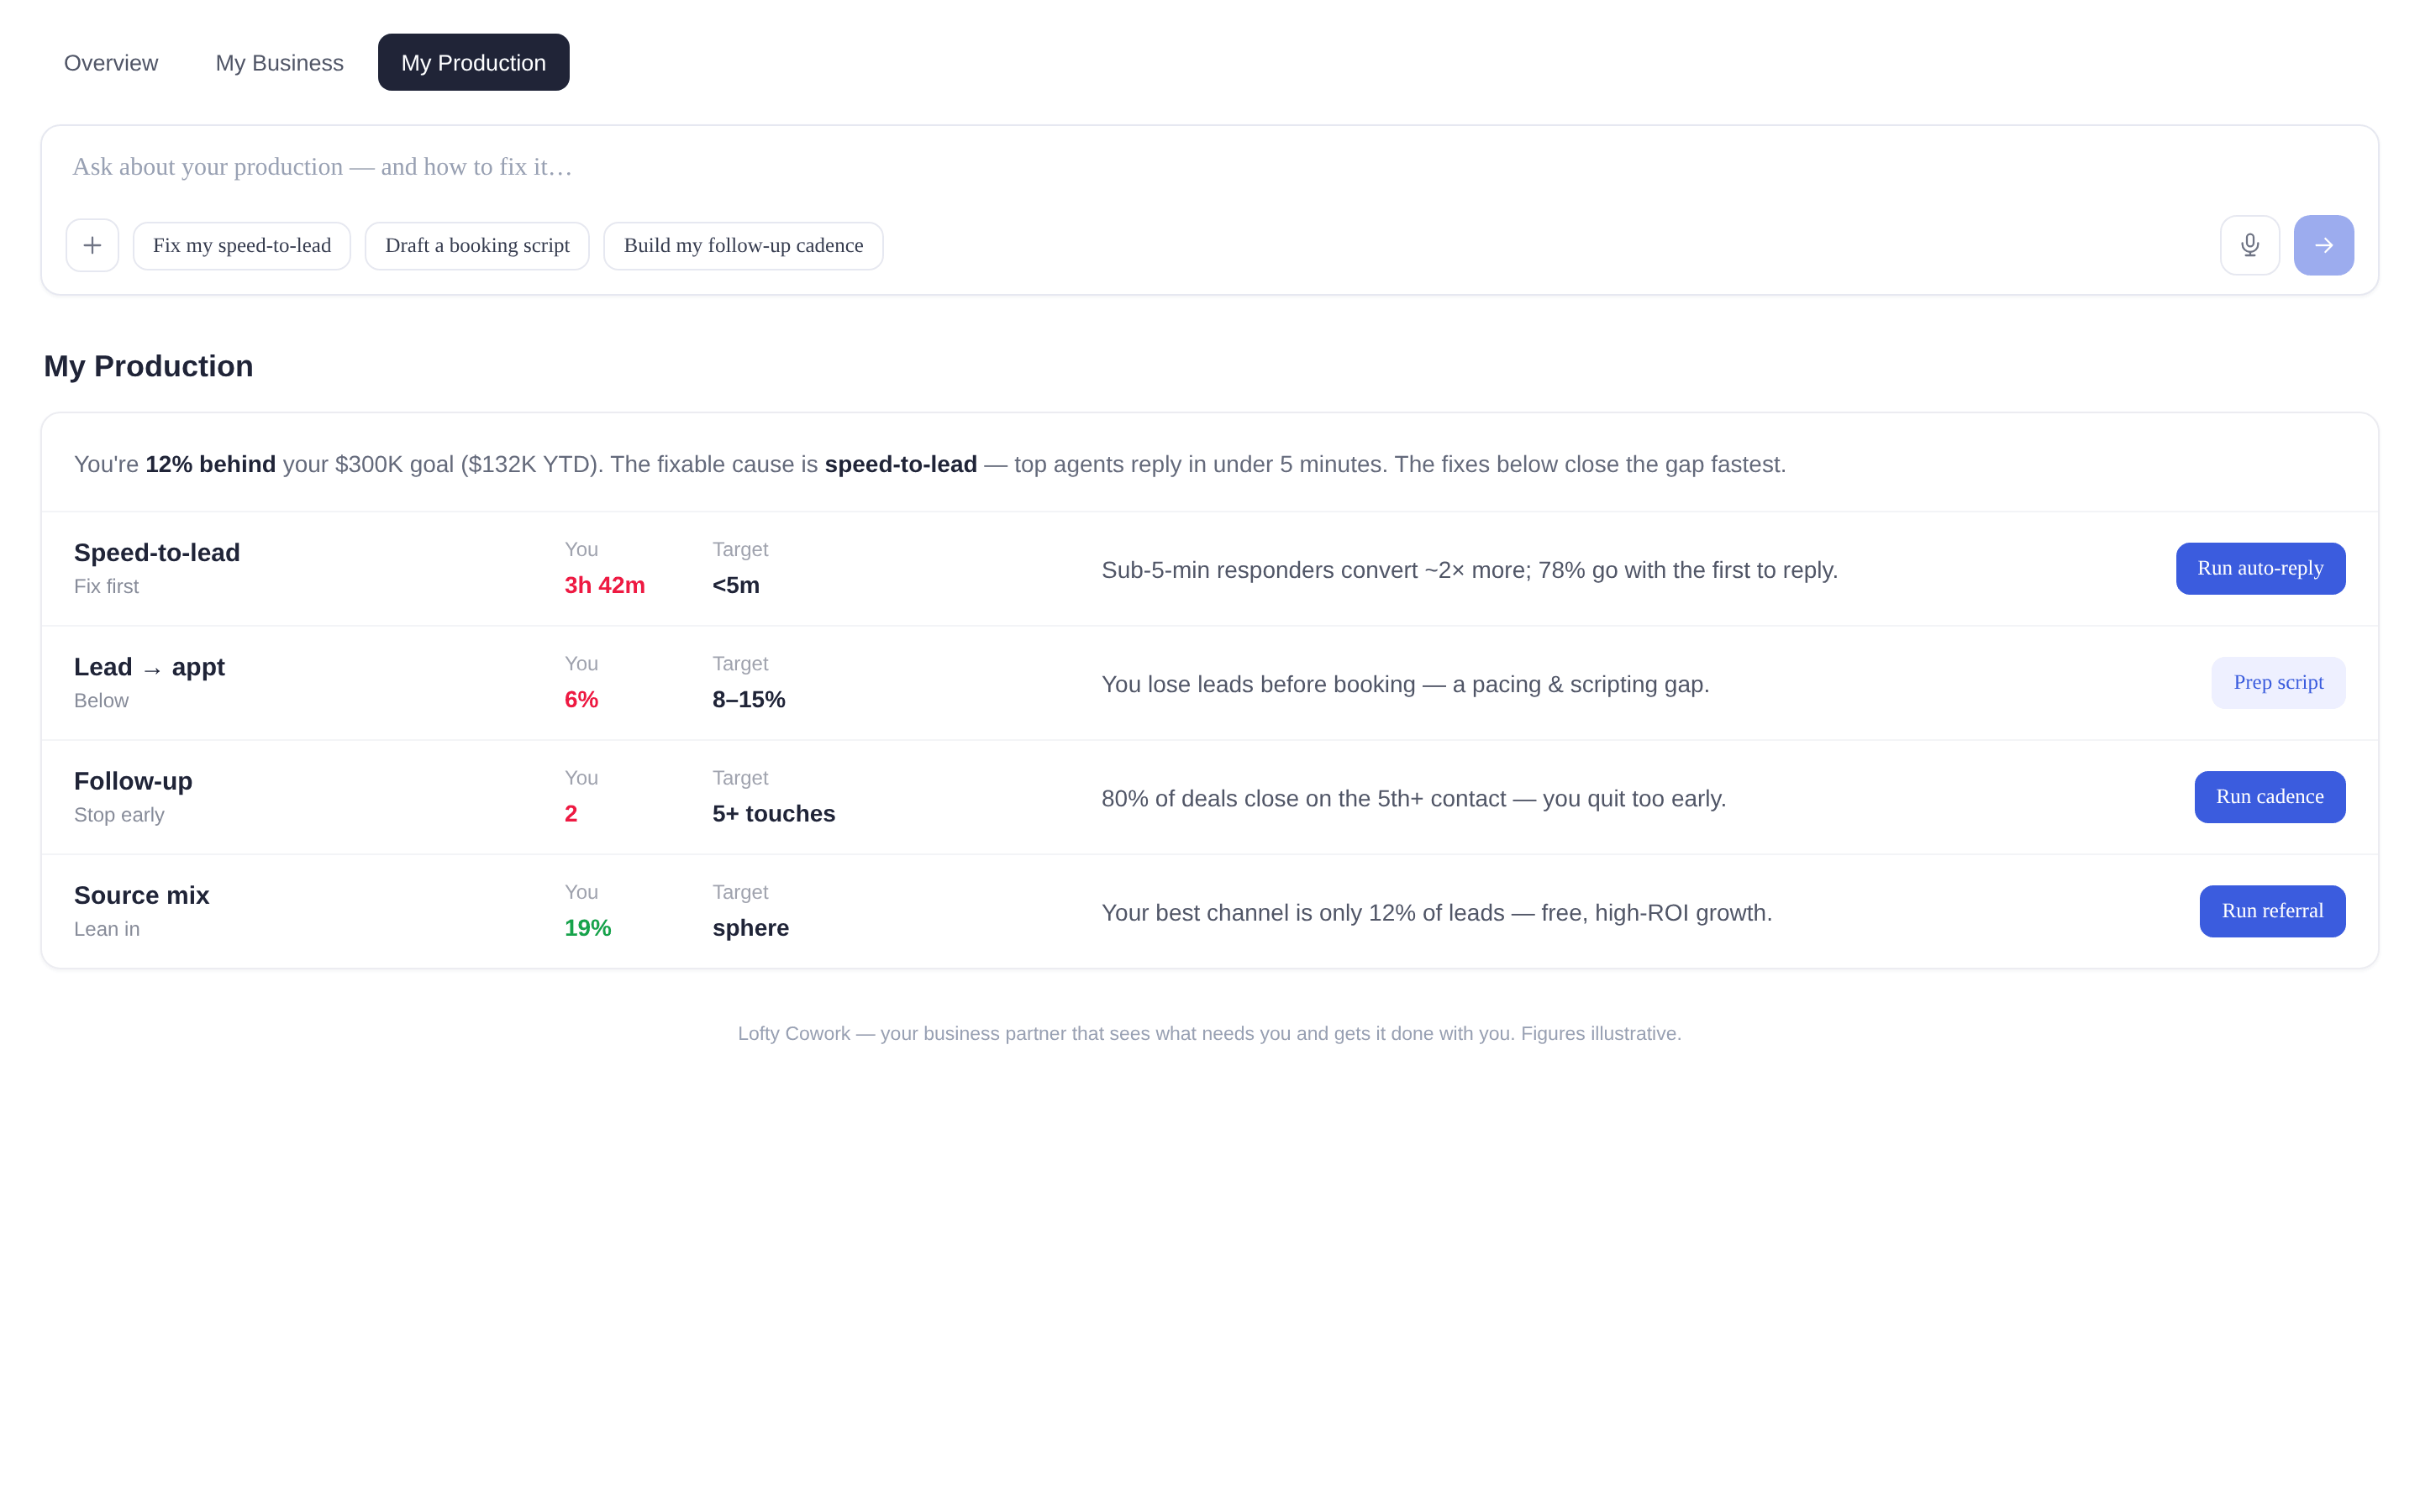2420x1512 pixels.
Task: Click the pacing & scripting gap text
Action: pos(1405,684)
